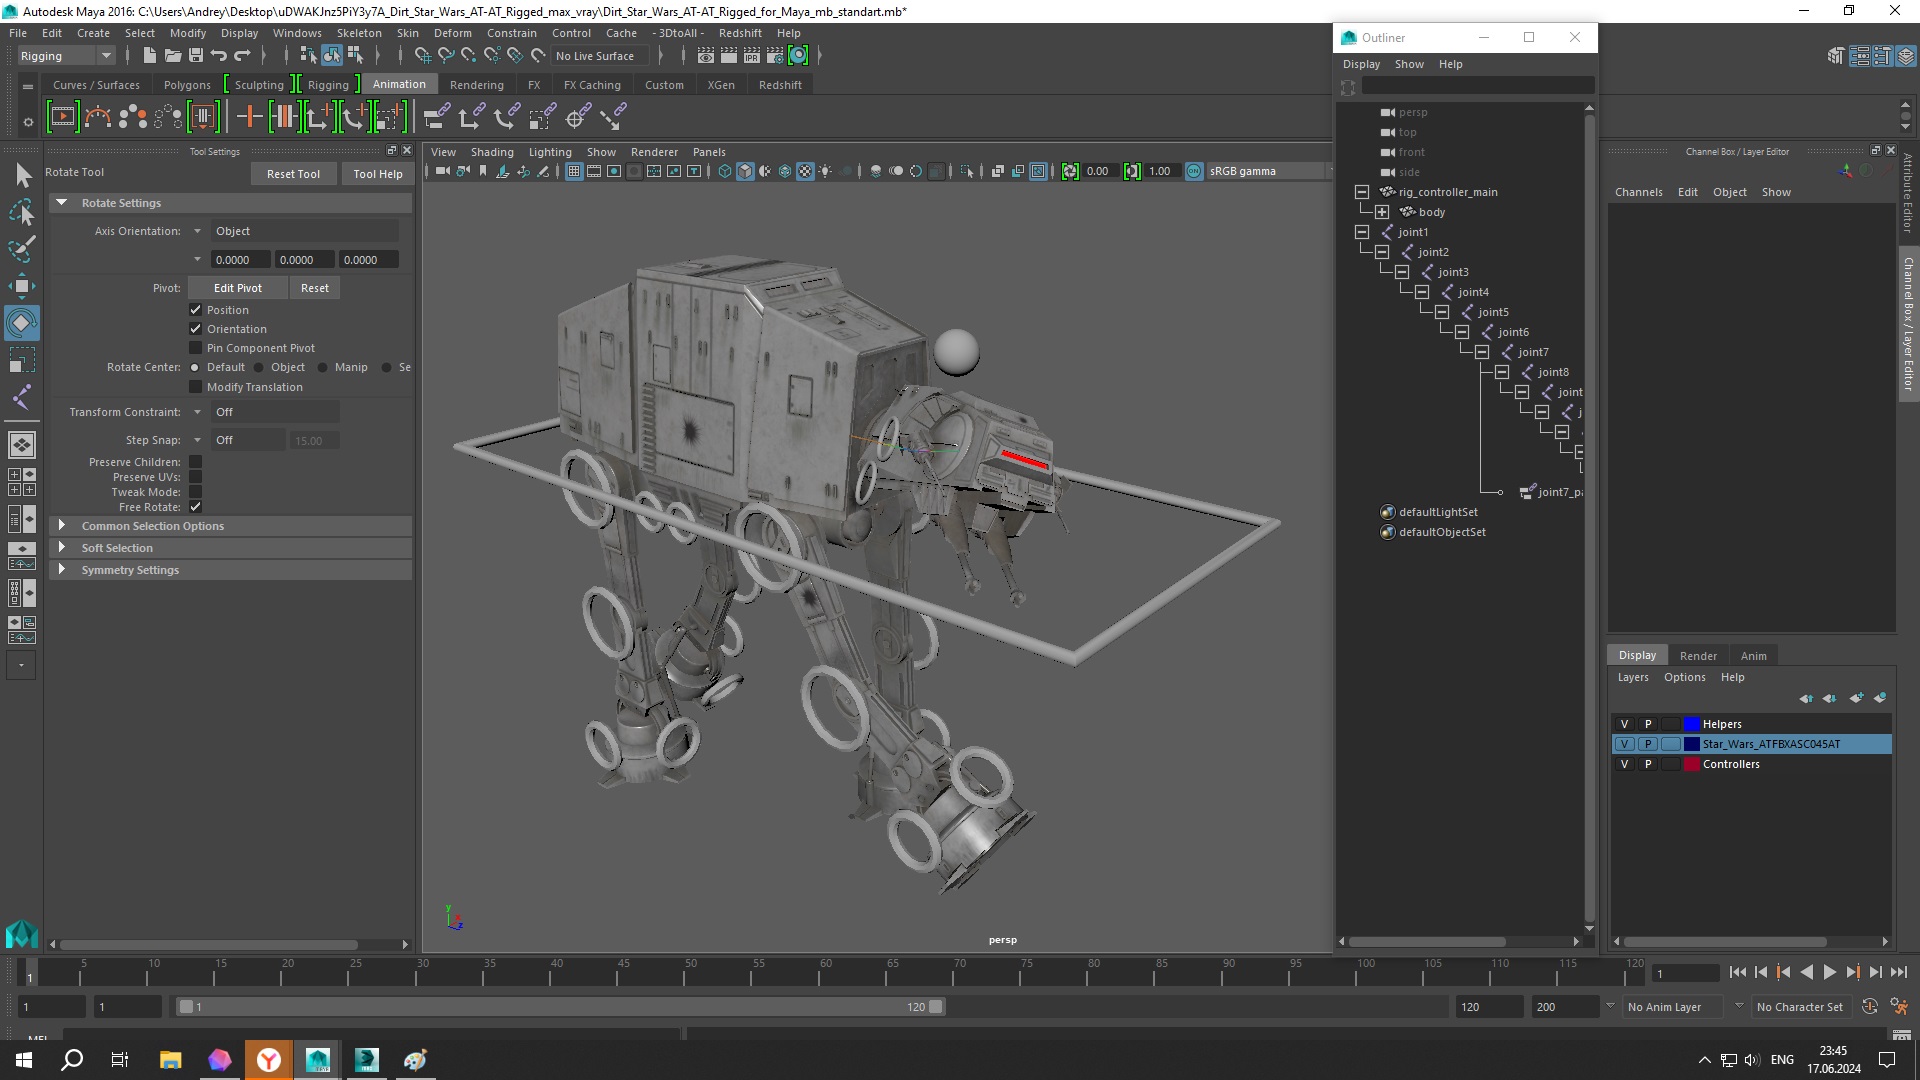Activate the Scale tool
The height and width of the screenshot is (1080, 1920).
point(22,359)
